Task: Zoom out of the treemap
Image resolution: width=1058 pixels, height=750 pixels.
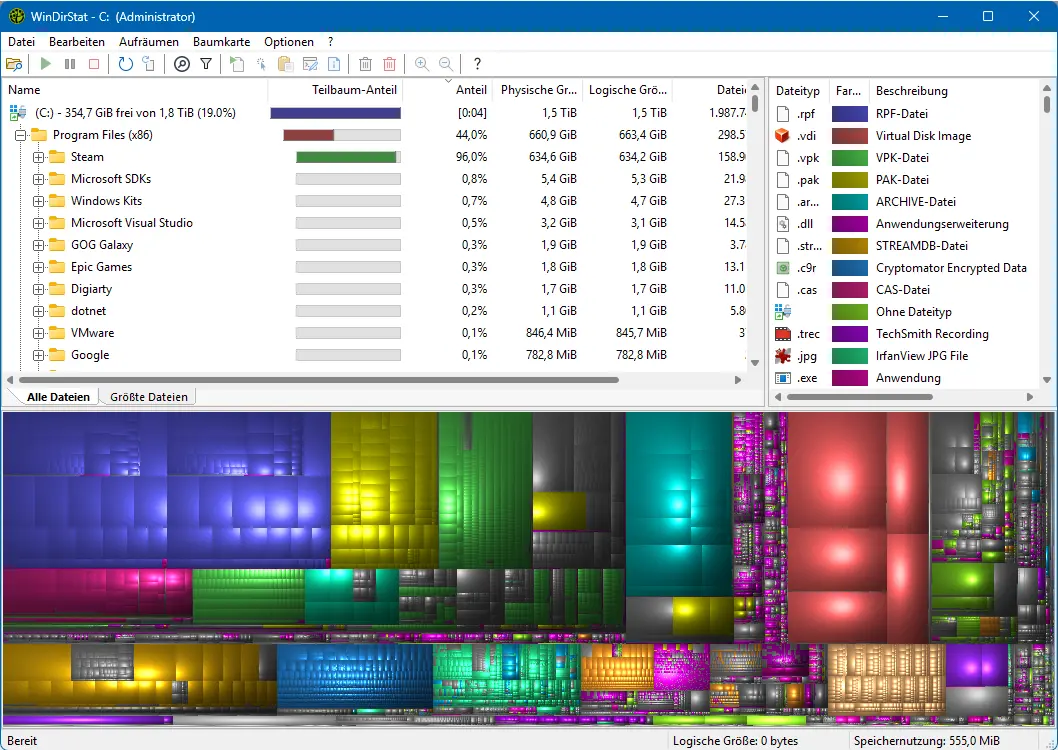Action: 446,64
